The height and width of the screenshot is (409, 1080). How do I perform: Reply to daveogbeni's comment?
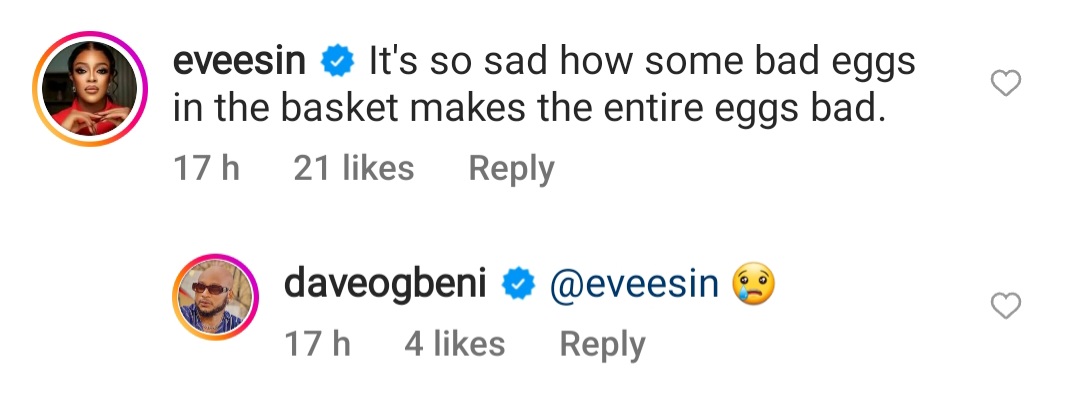(602, 345)
